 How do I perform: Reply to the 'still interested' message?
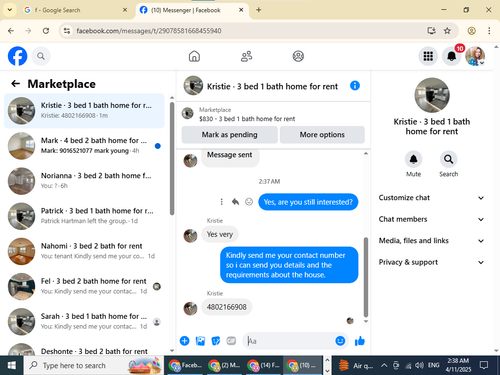click(x=235, y=202)
